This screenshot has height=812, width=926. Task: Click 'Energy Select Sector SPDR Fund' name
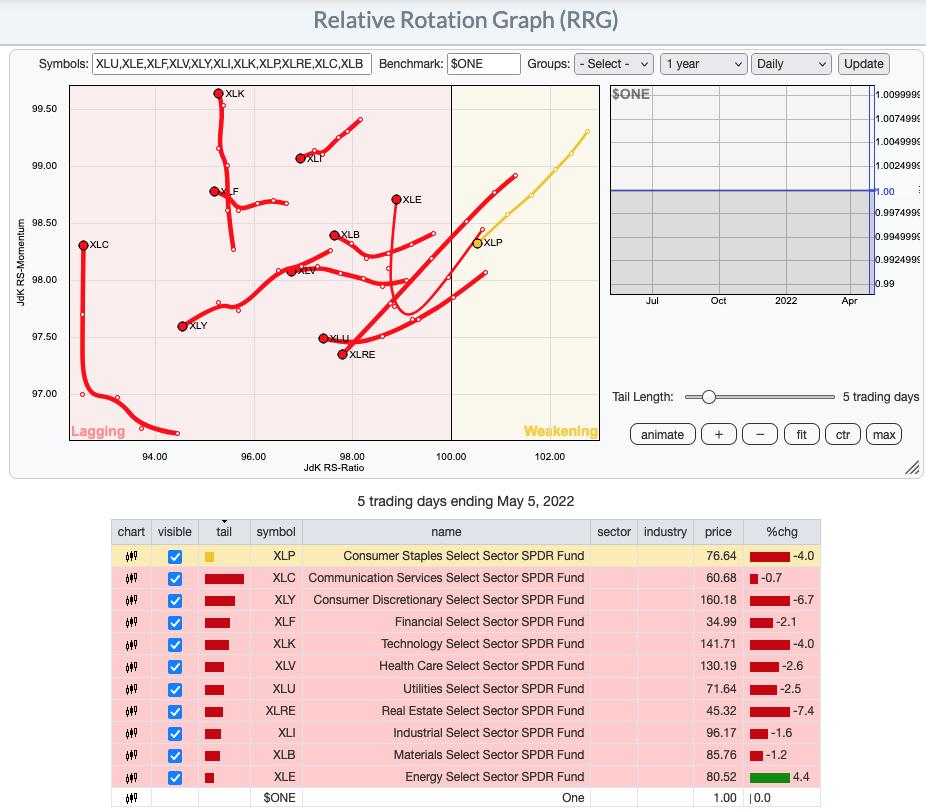tap(494, 777)
